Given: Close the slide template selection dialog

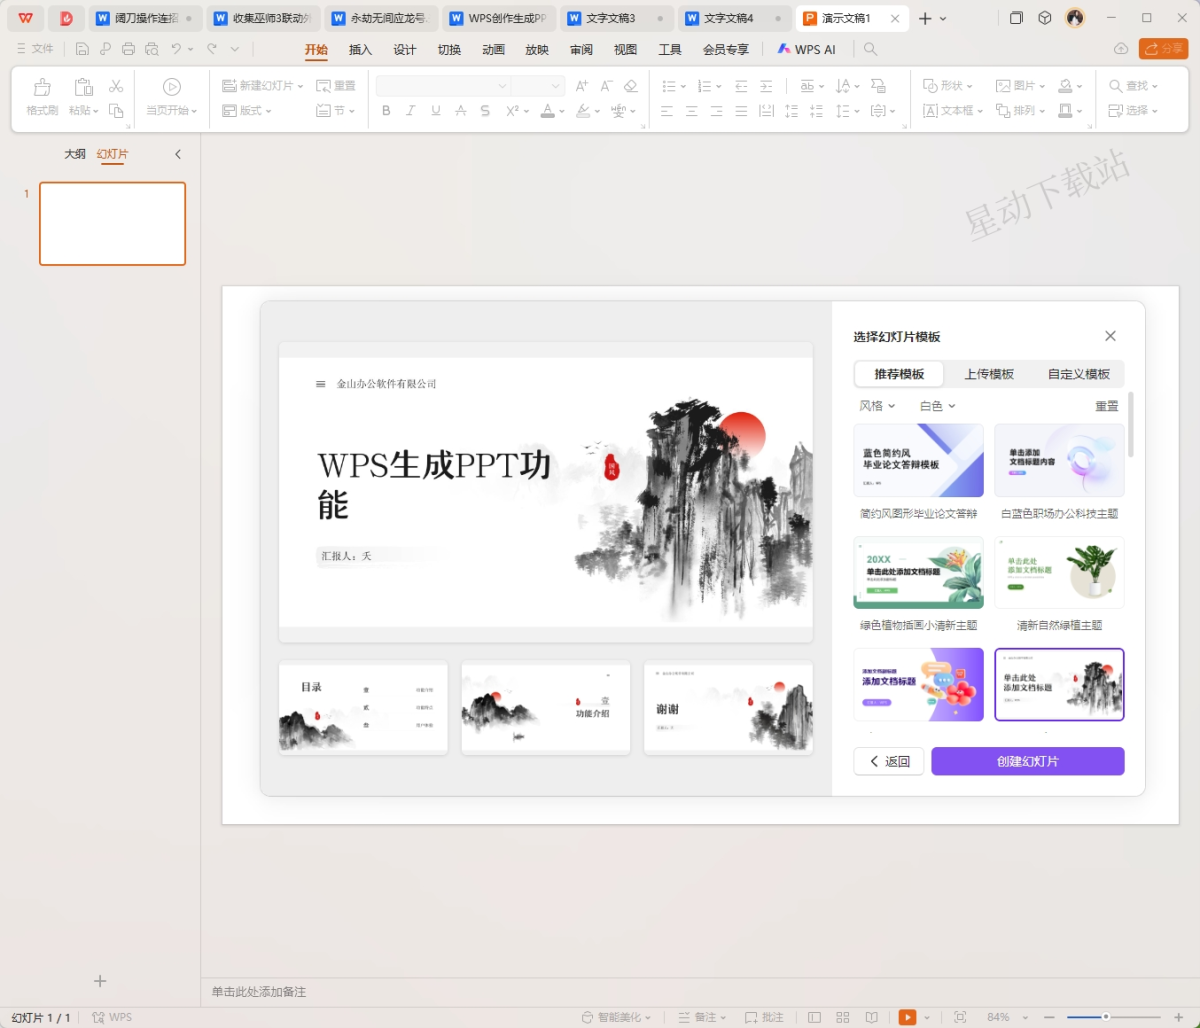Looking at the screenshot, I should [1110, 336].
